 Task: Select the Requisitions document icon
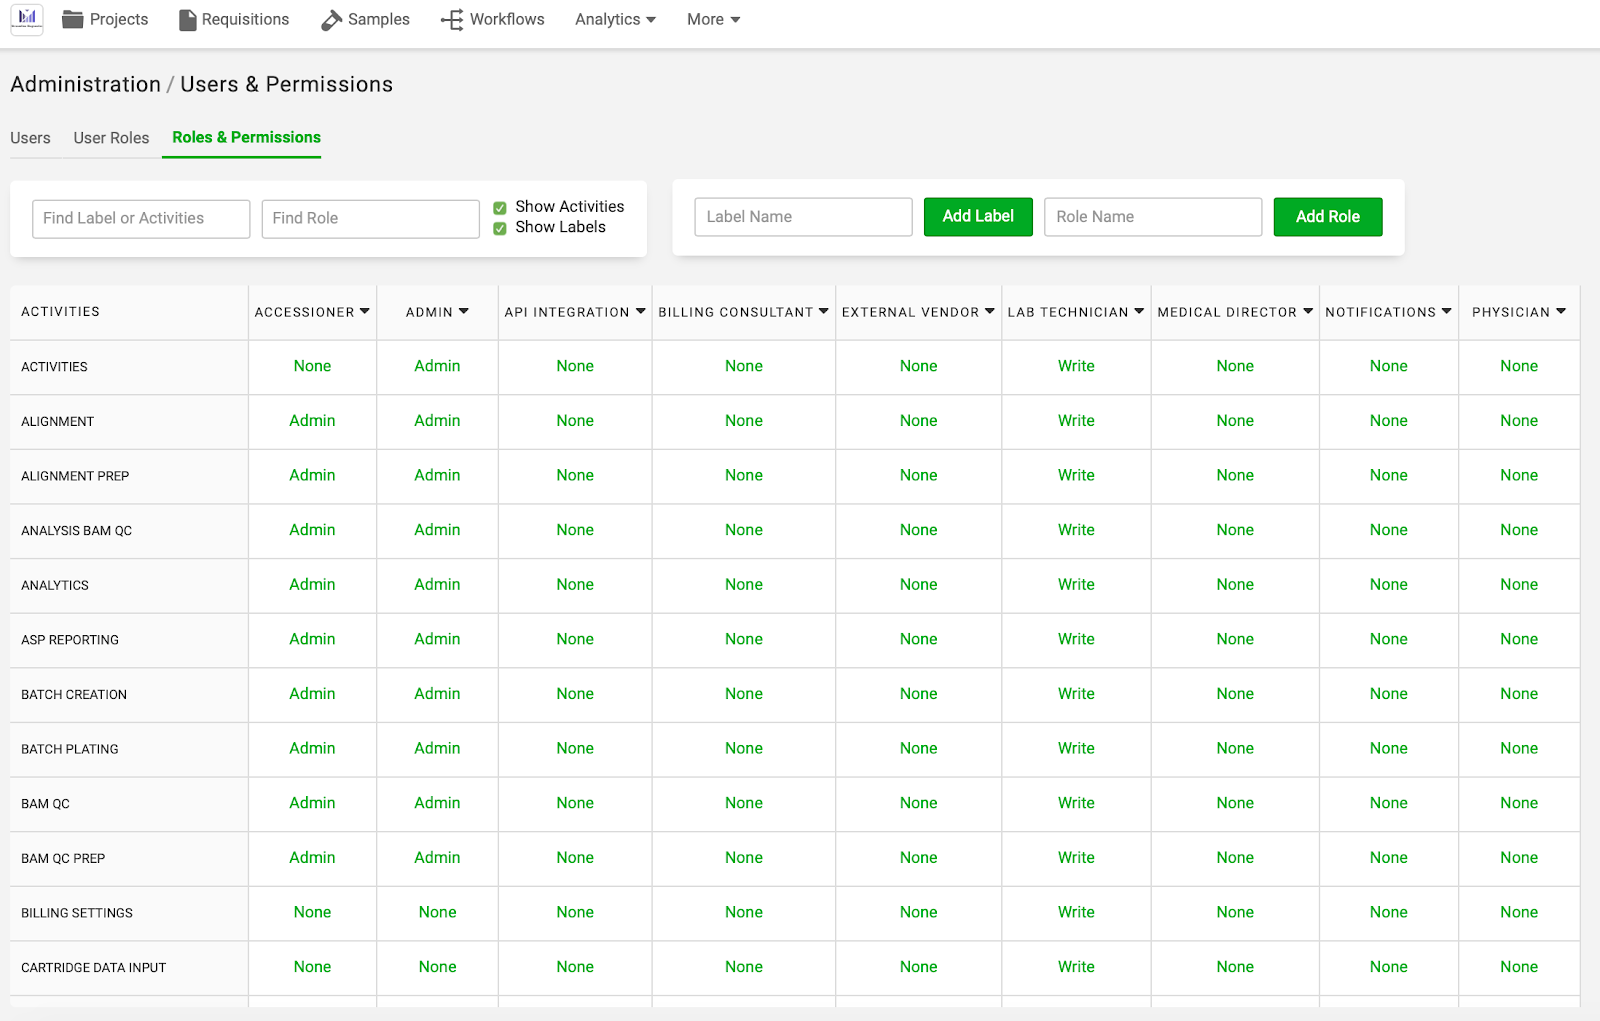click(x=186, y=19)
